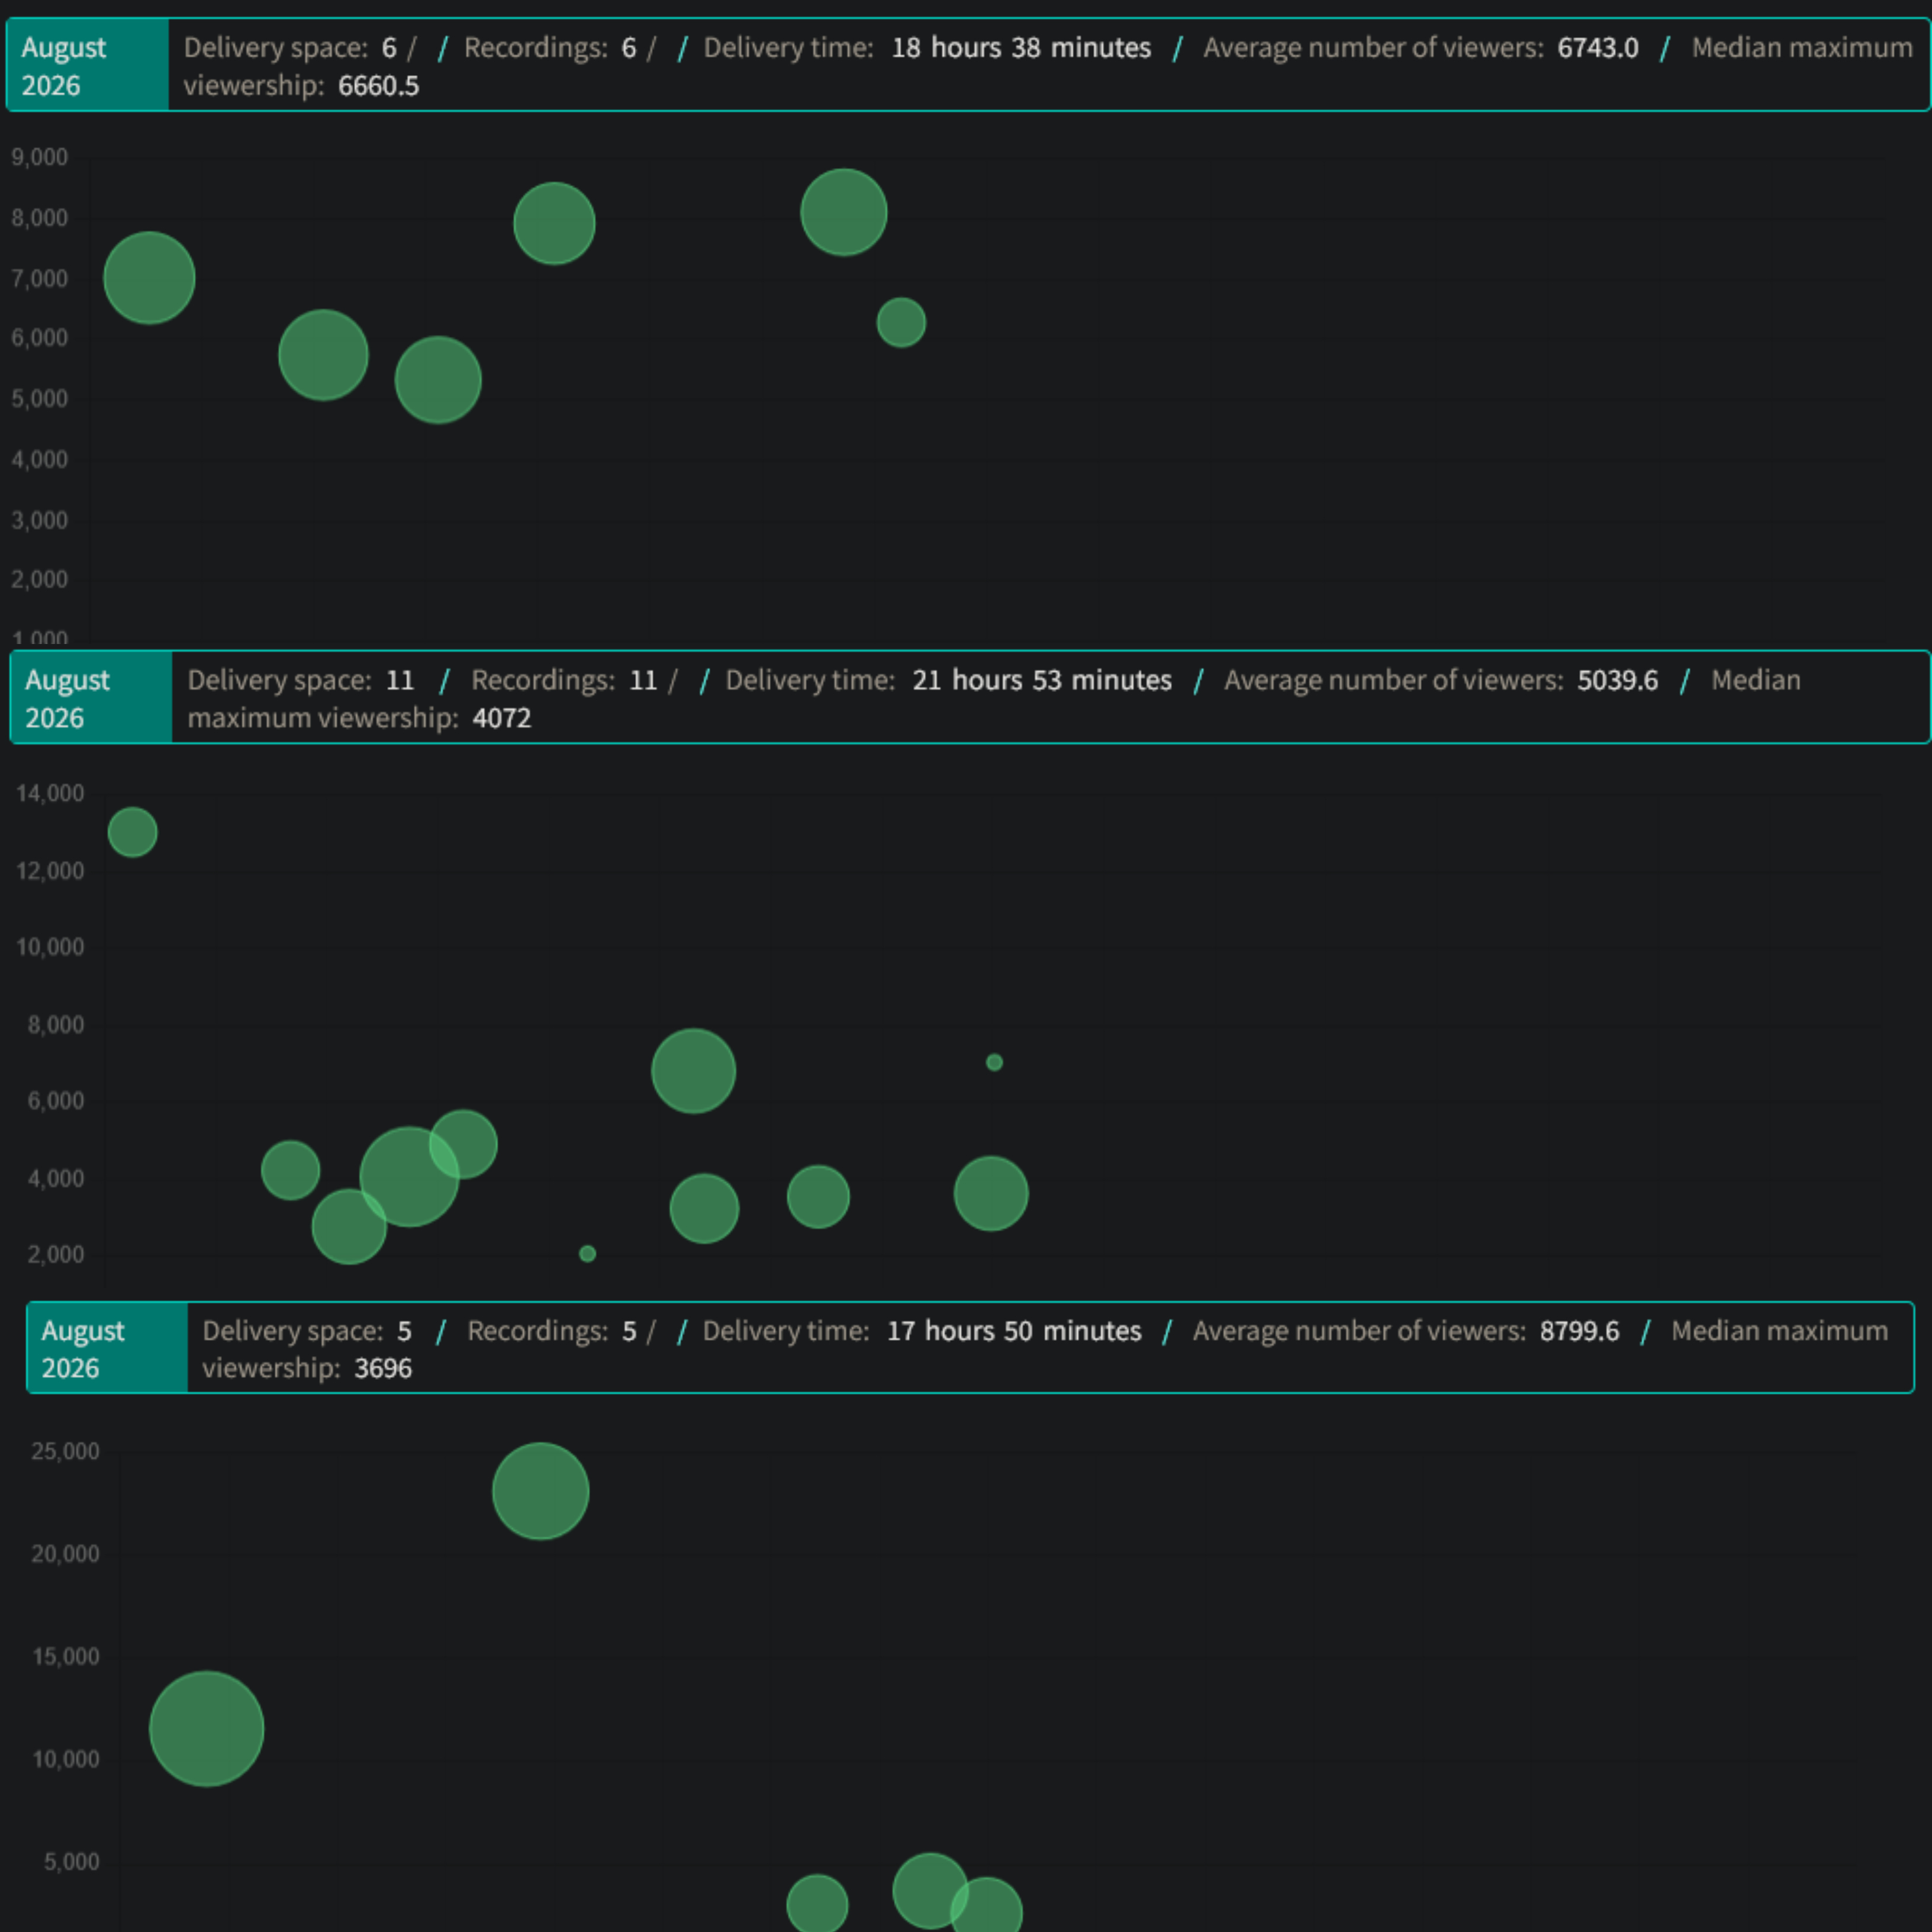Screen dimensions: 1932x1932
Task: Click the 15,000 axis label
Action: [x=65, y=1656]
